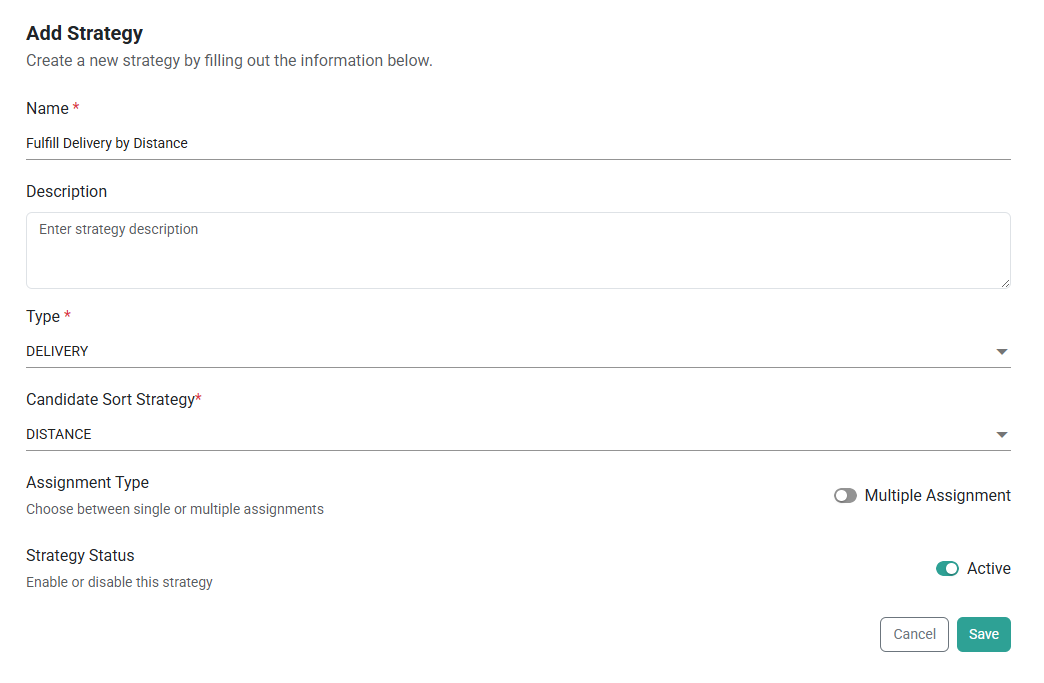
Task: Click the Description label
Action: point(66,191)
